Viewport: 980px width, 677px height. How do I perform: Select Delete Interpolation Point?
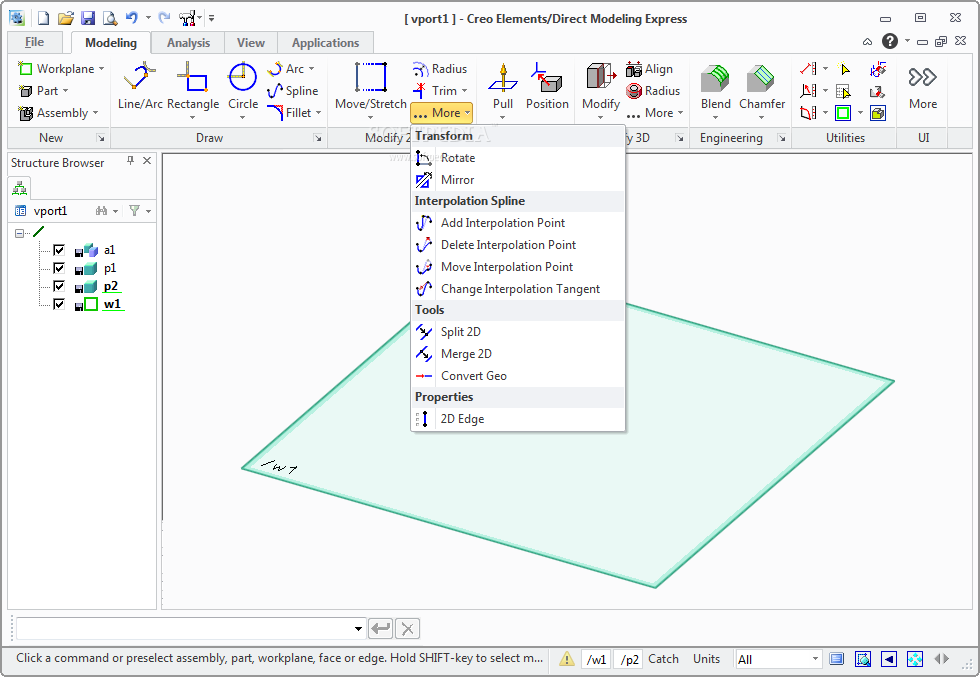click(x=518, y=245)
